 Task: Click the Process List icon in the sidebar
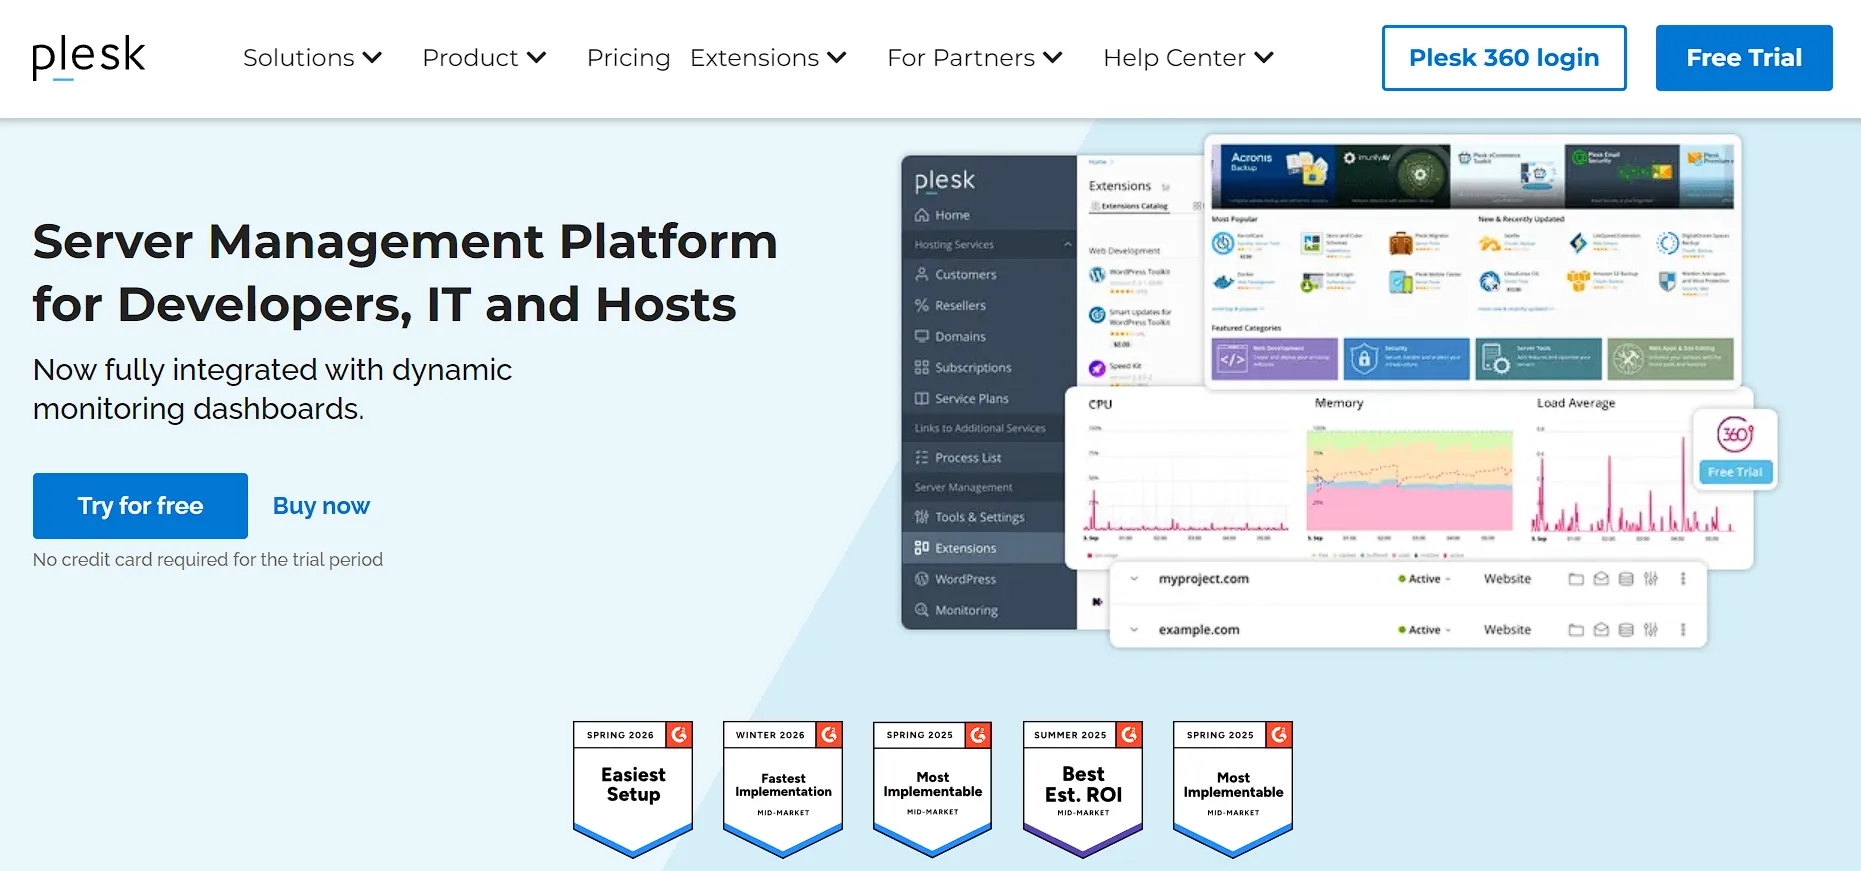coord(922,457)
